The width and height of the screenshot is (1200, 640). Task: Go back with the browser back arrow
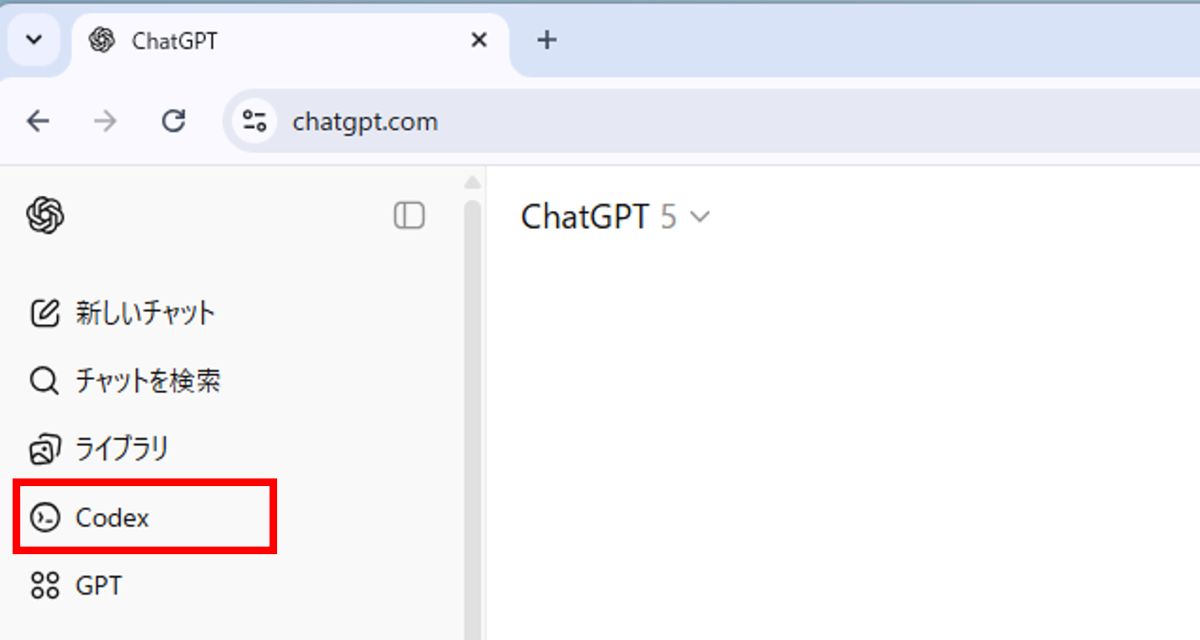[x=38, y=122]
